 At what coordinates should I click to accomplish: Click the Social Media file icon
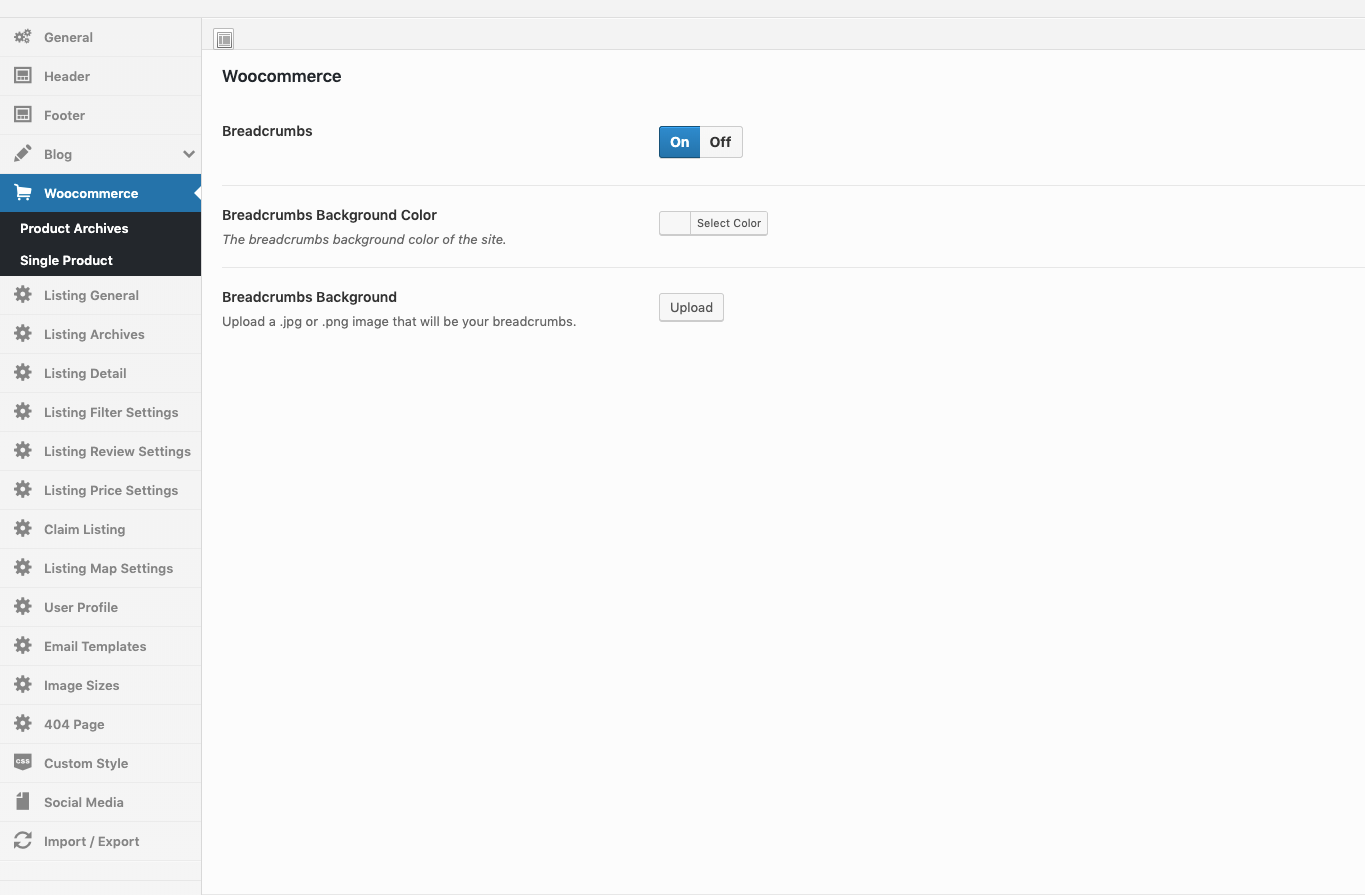pyautogui.click(x=22, y=801)
